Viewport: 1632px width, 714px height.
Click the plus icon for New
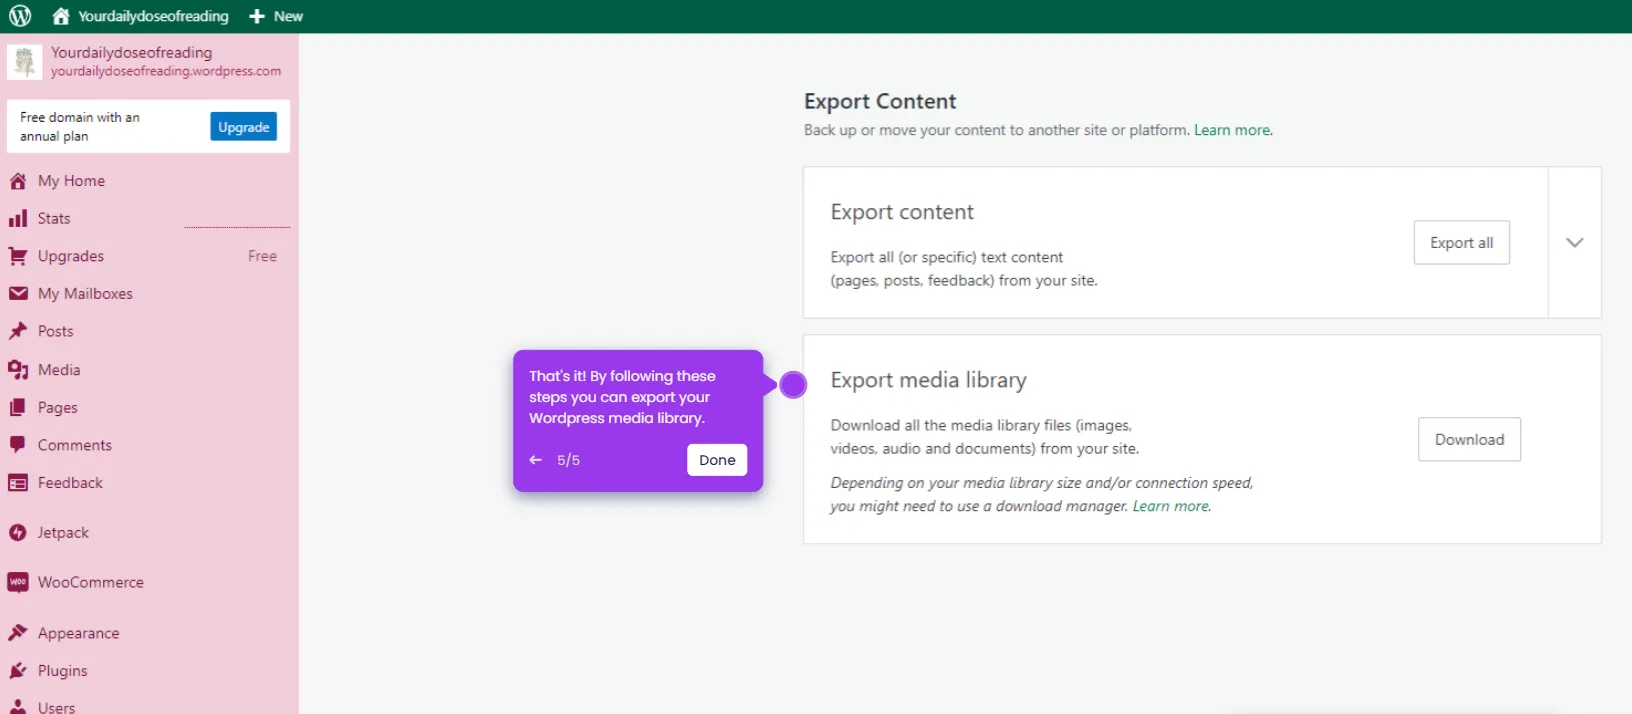pos(257,16)
